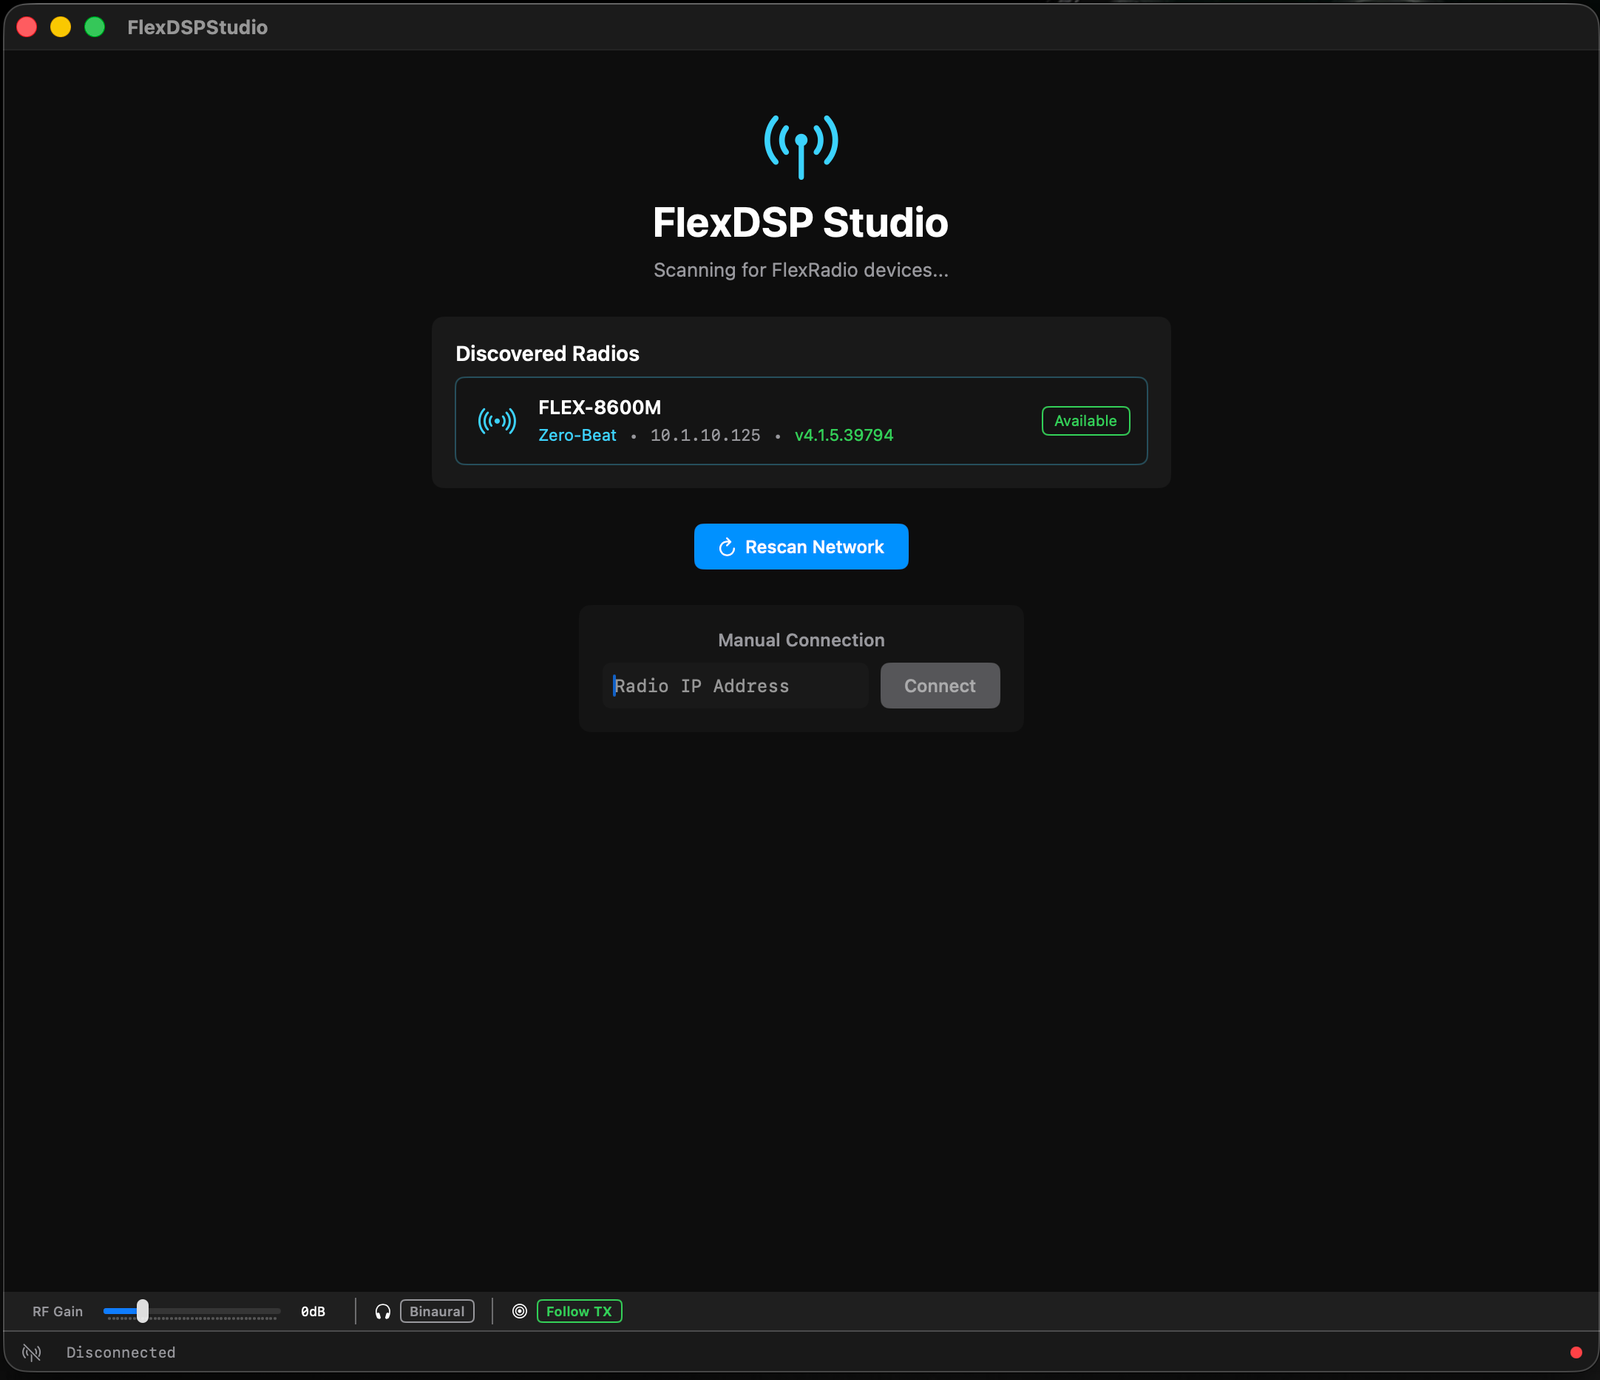Adjust the RF Gain slider
The height and width of the screenshot is (1380, 1600).
[x=191, y=1312]
